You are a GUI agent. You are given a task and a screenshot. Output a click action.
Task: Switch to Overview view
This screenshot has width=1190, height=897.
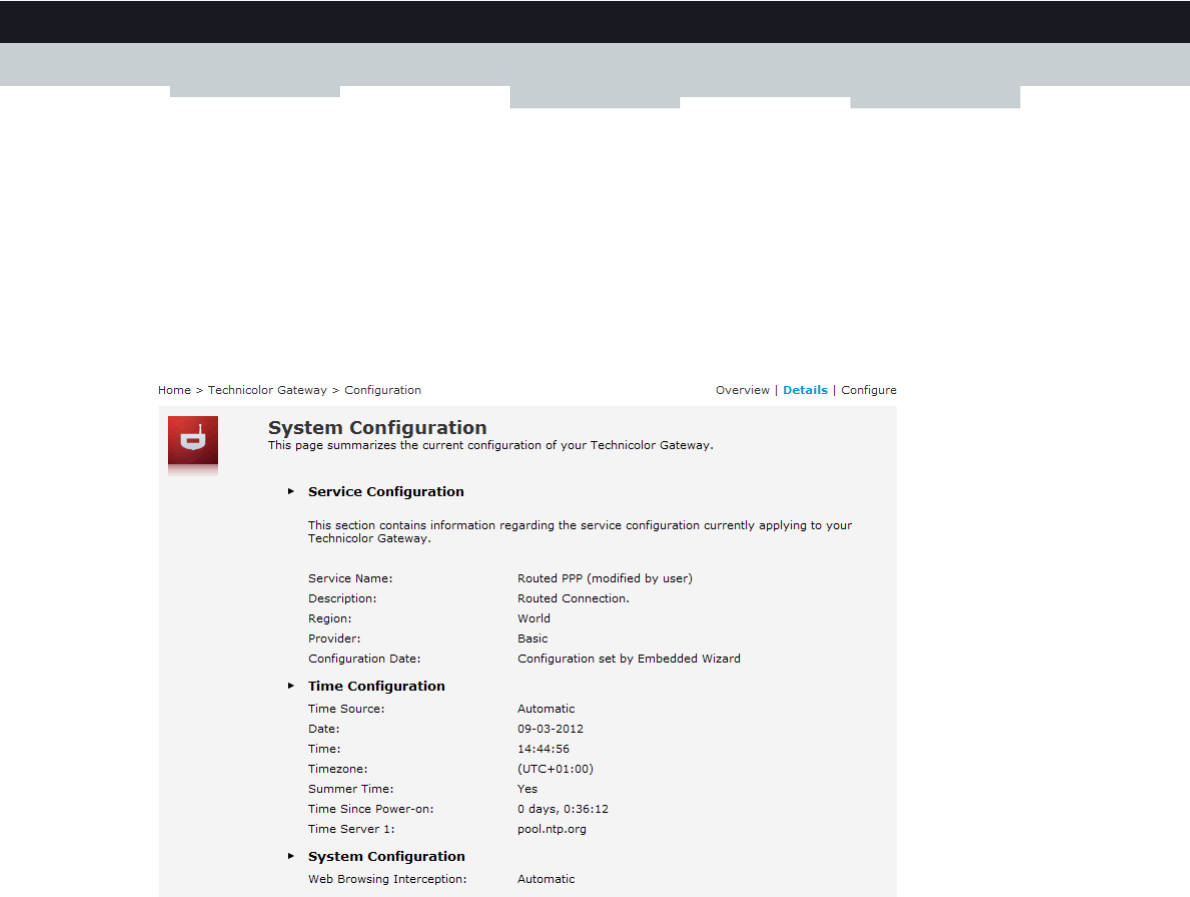pyautogui.click(x=742, y=390)
